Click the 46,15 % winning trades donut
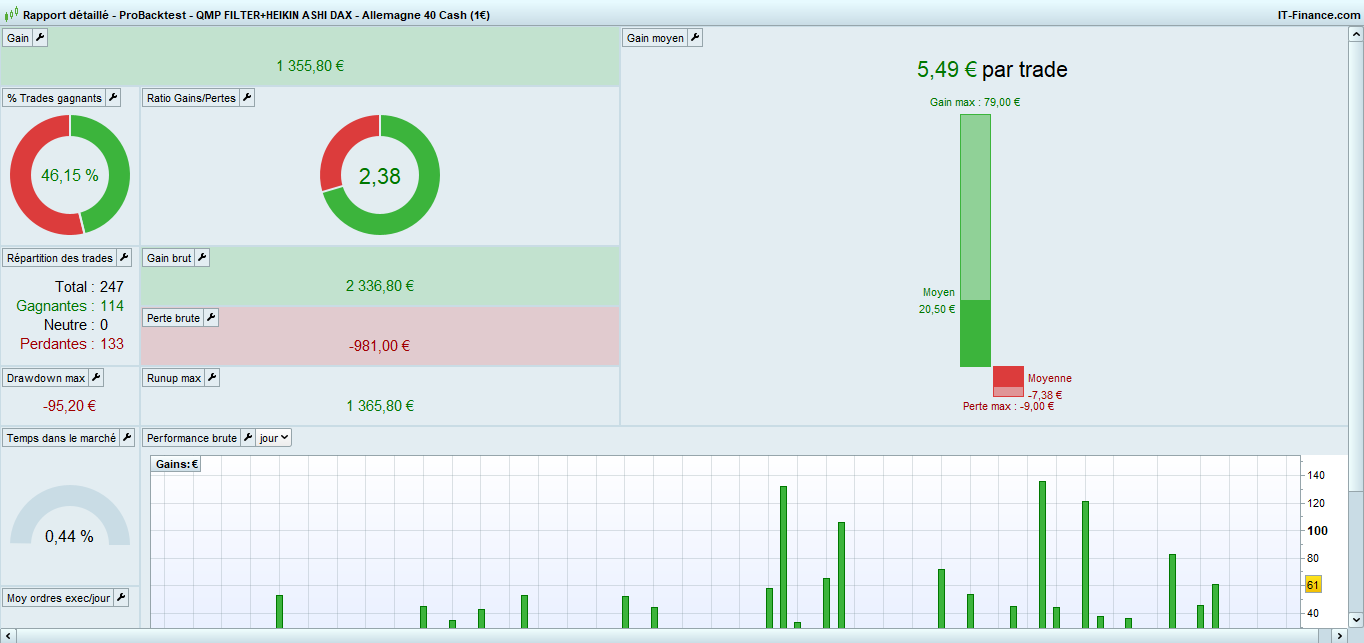 point(70,175)
